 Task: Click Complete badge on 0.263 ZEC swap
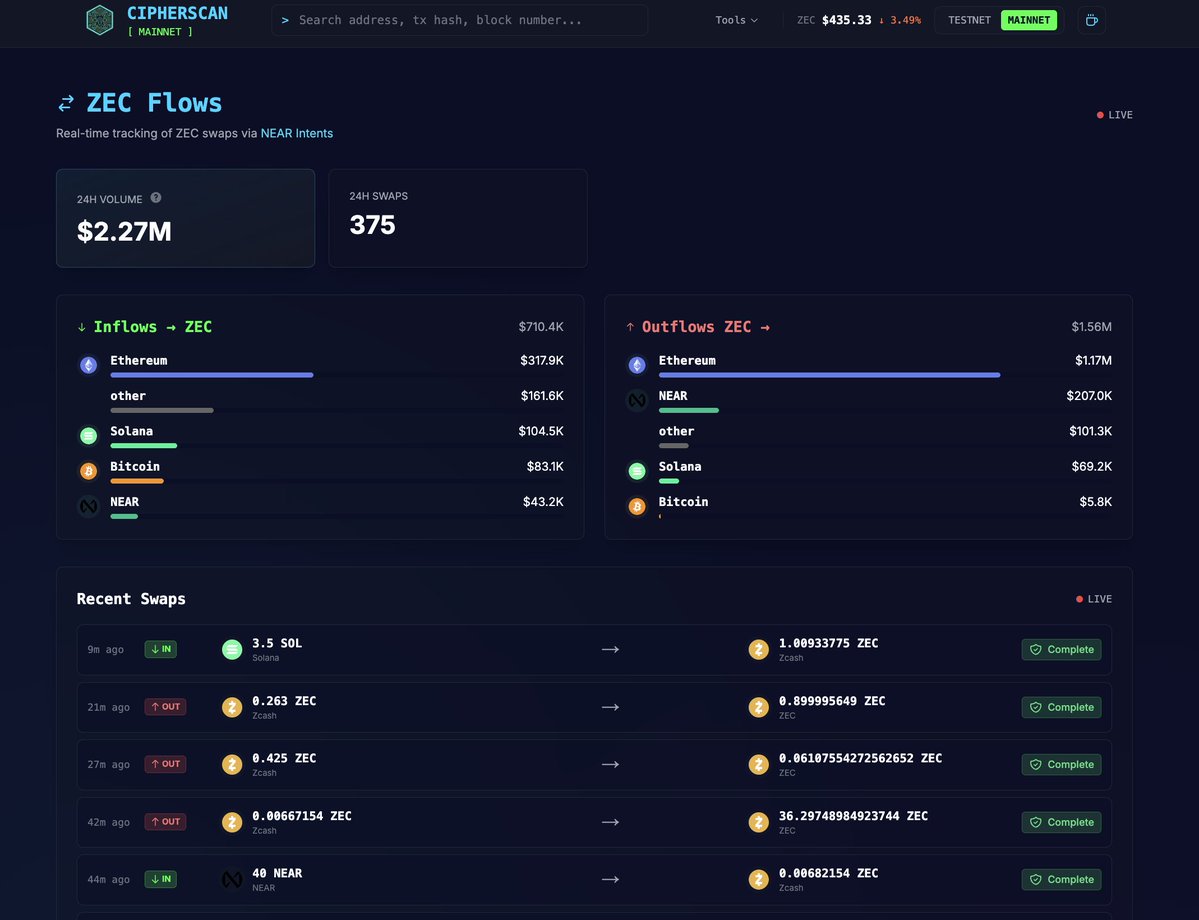pos(1061,707)
